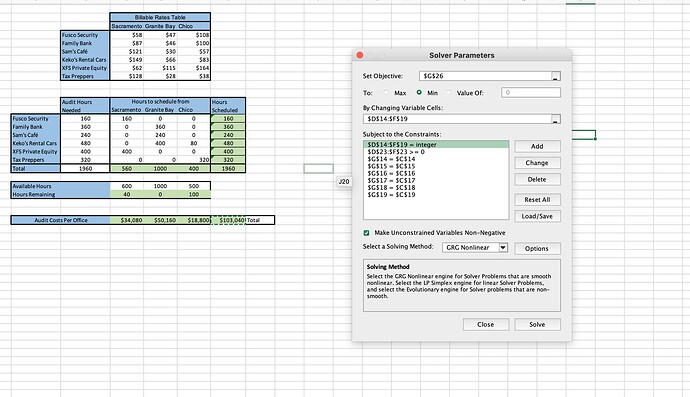
Task: Click the Solve button
Action: tap(537, 324)
